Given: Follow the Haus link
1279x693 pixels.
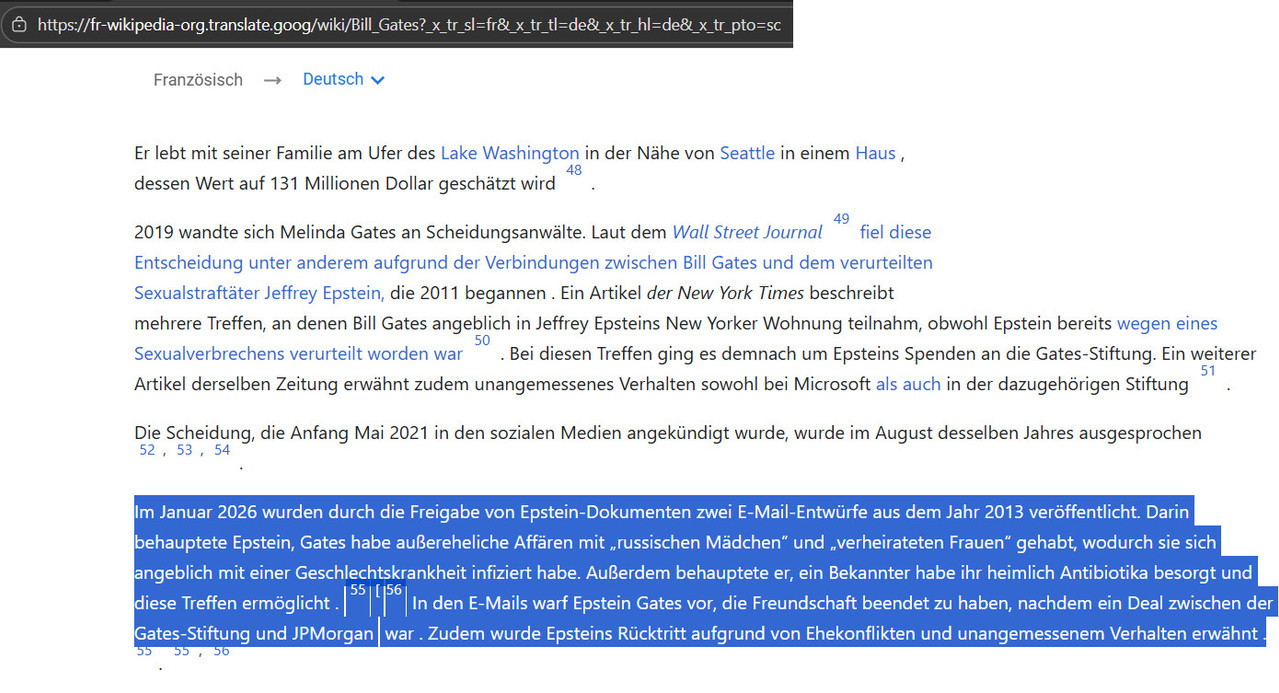Looking at the screenshot, I should tap(875, 153).
